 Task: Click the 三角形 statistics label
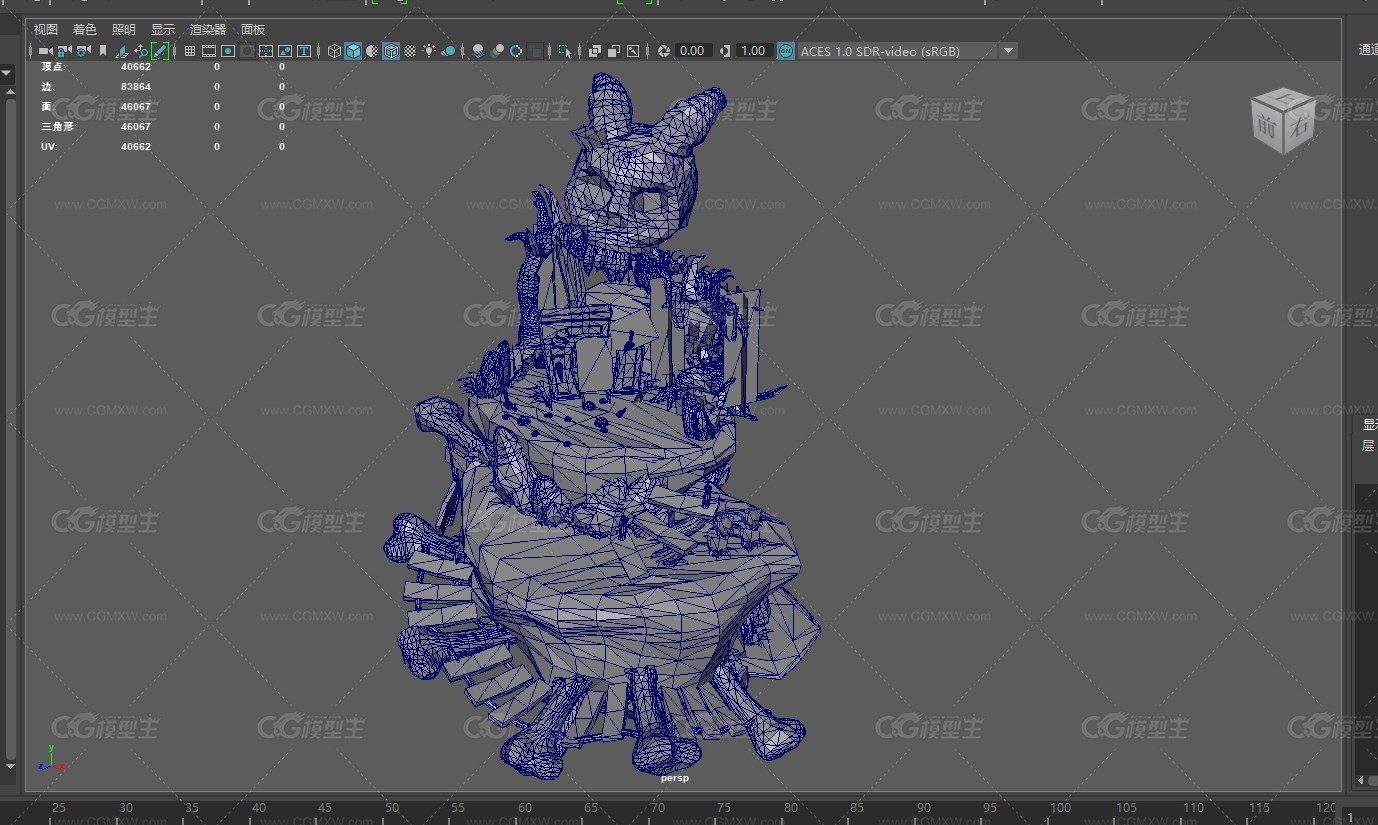[58, 127]
